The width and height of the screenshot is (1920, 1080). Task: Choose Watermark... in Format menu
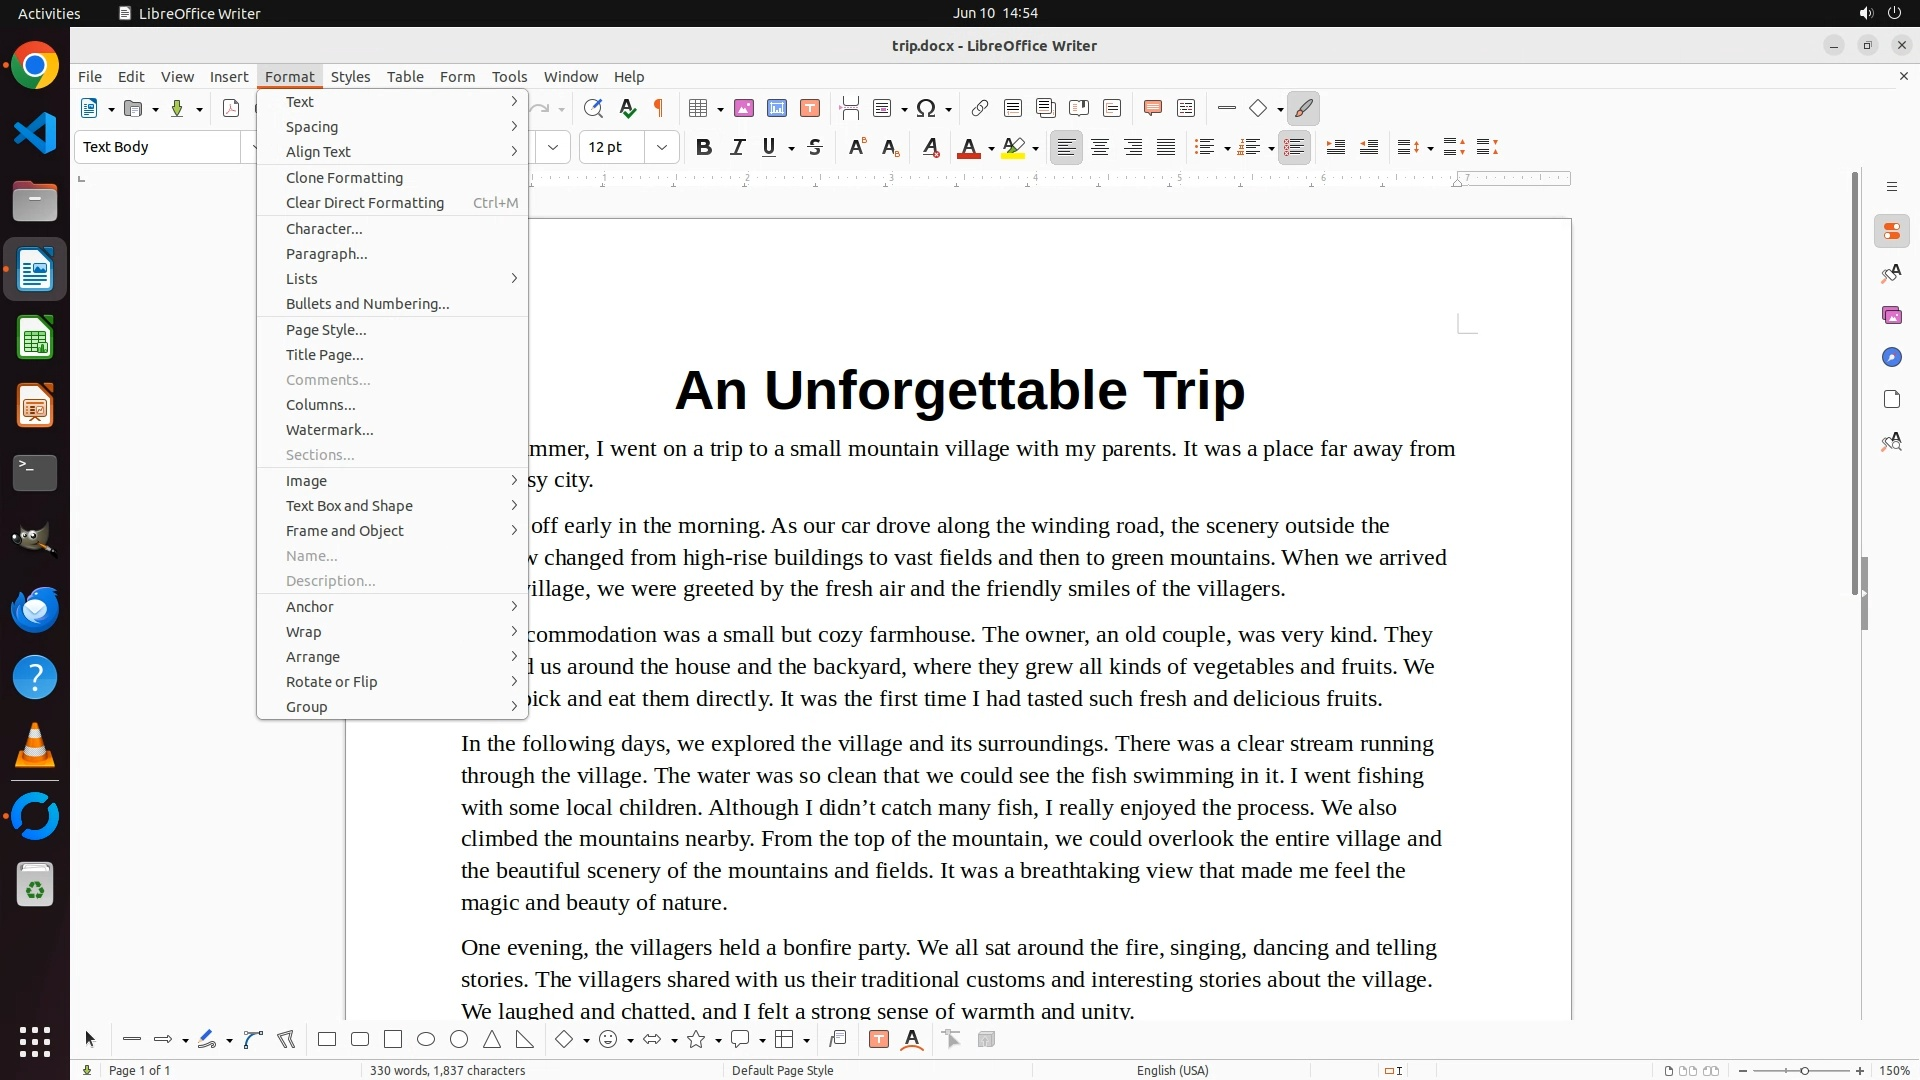330,430
